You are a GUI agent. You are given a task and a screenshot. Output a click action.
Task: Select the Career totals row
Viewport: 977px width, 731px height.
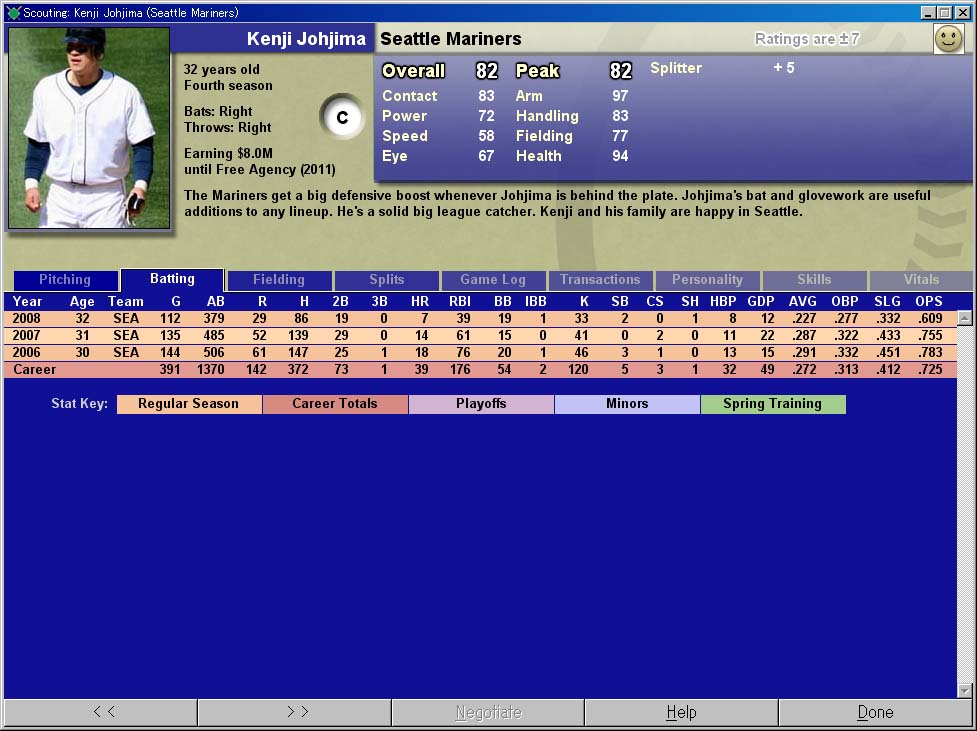pyautogui.click(x=480, y=369)
